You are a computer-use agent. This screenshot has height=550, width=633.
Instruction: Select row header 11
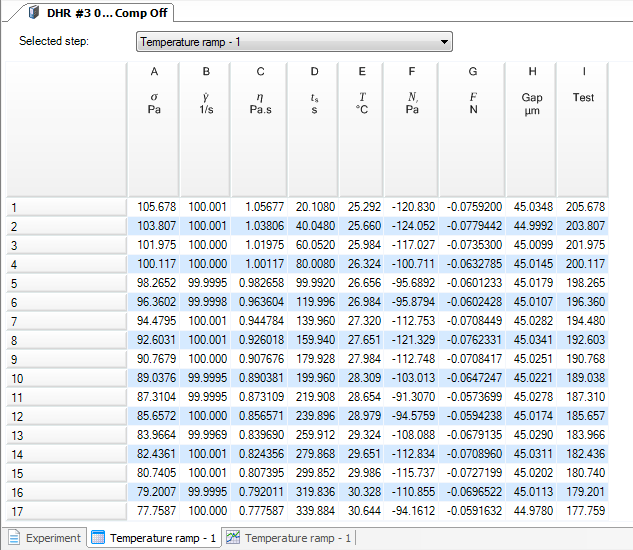point(67,397)
